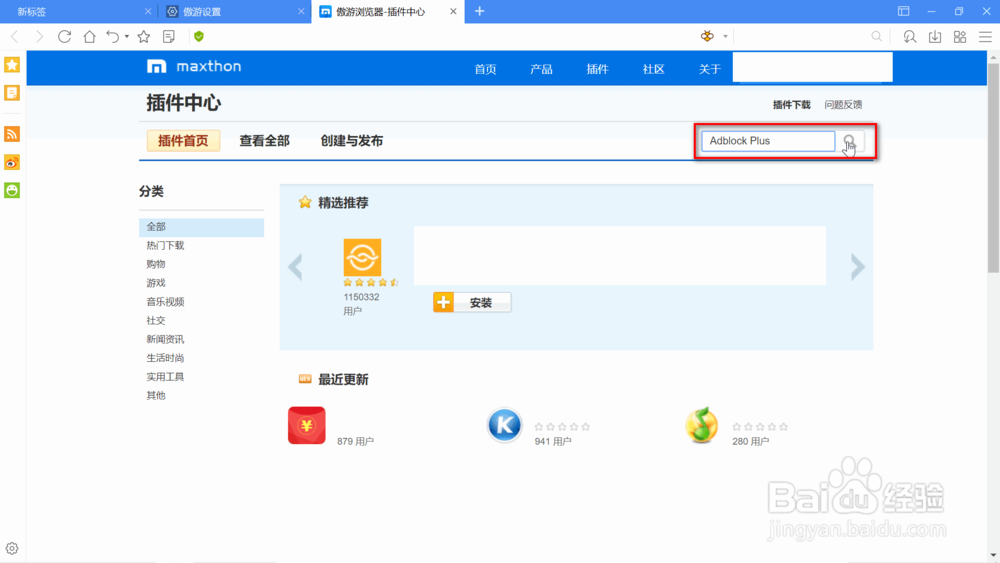Open the reader mode note icon

169,36
